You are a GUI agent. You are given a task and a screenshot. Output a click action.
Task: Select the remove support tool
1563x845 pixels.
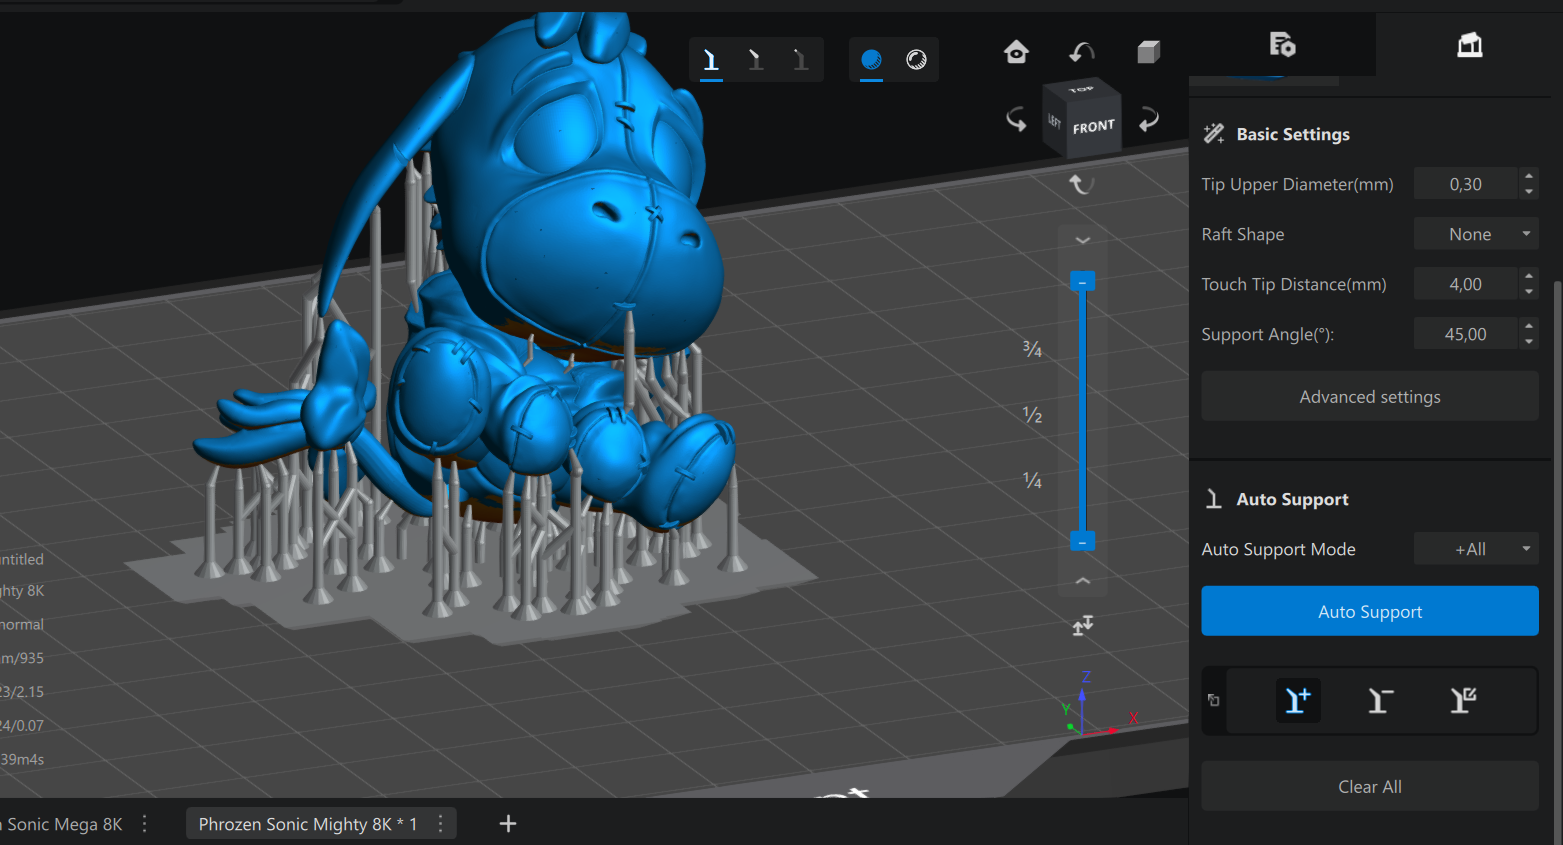click(x=1381, y=701)
